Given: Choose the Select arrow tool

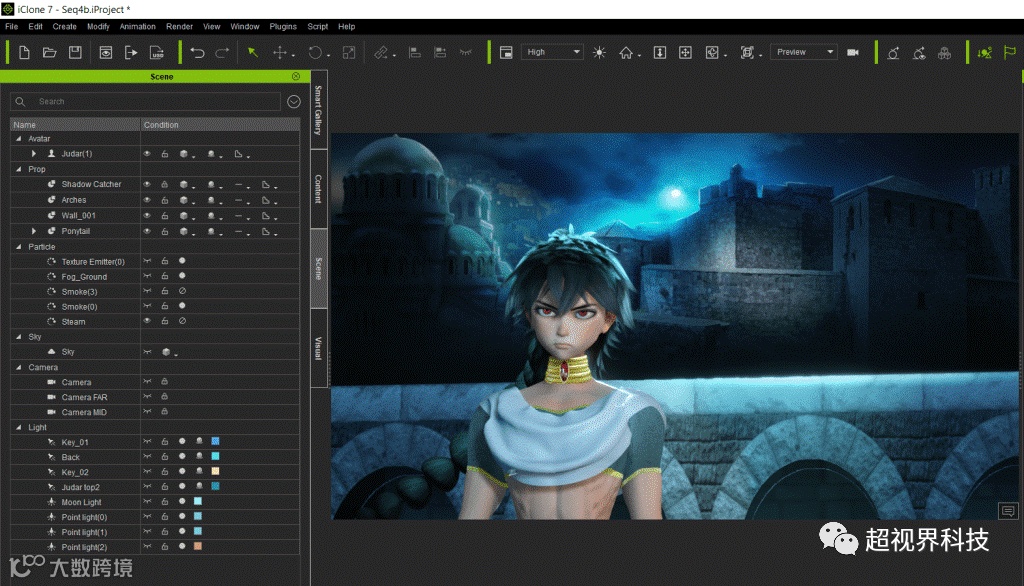Looking at the screenshot, I should (253, 52).
